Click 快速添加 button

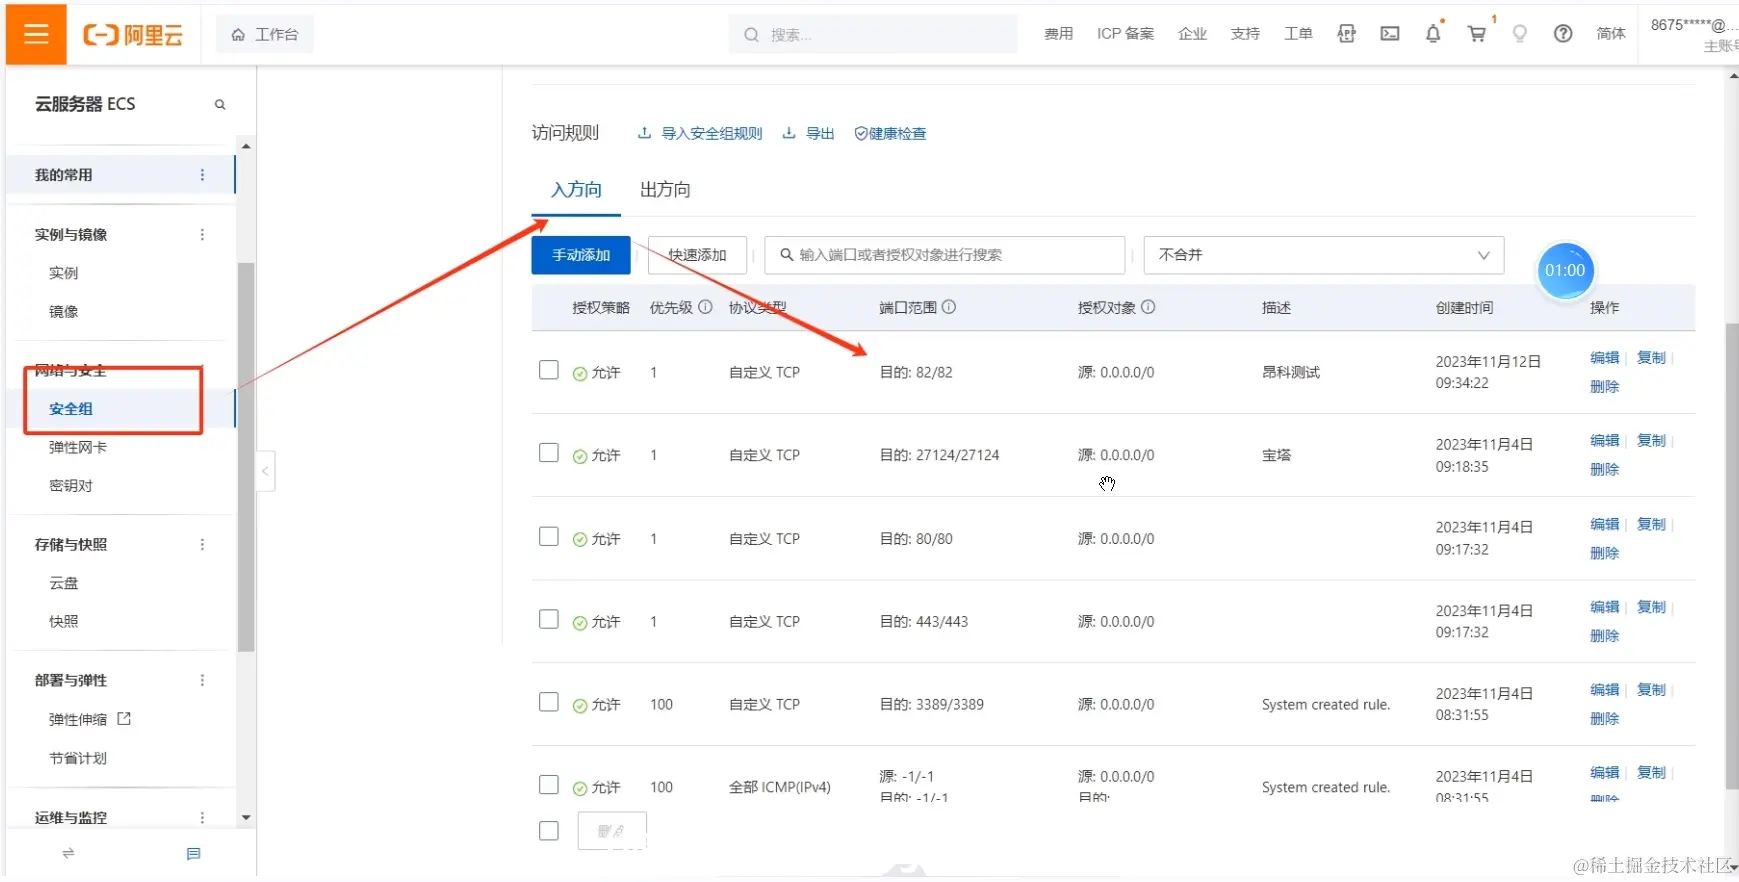click(x=697, y=255)
